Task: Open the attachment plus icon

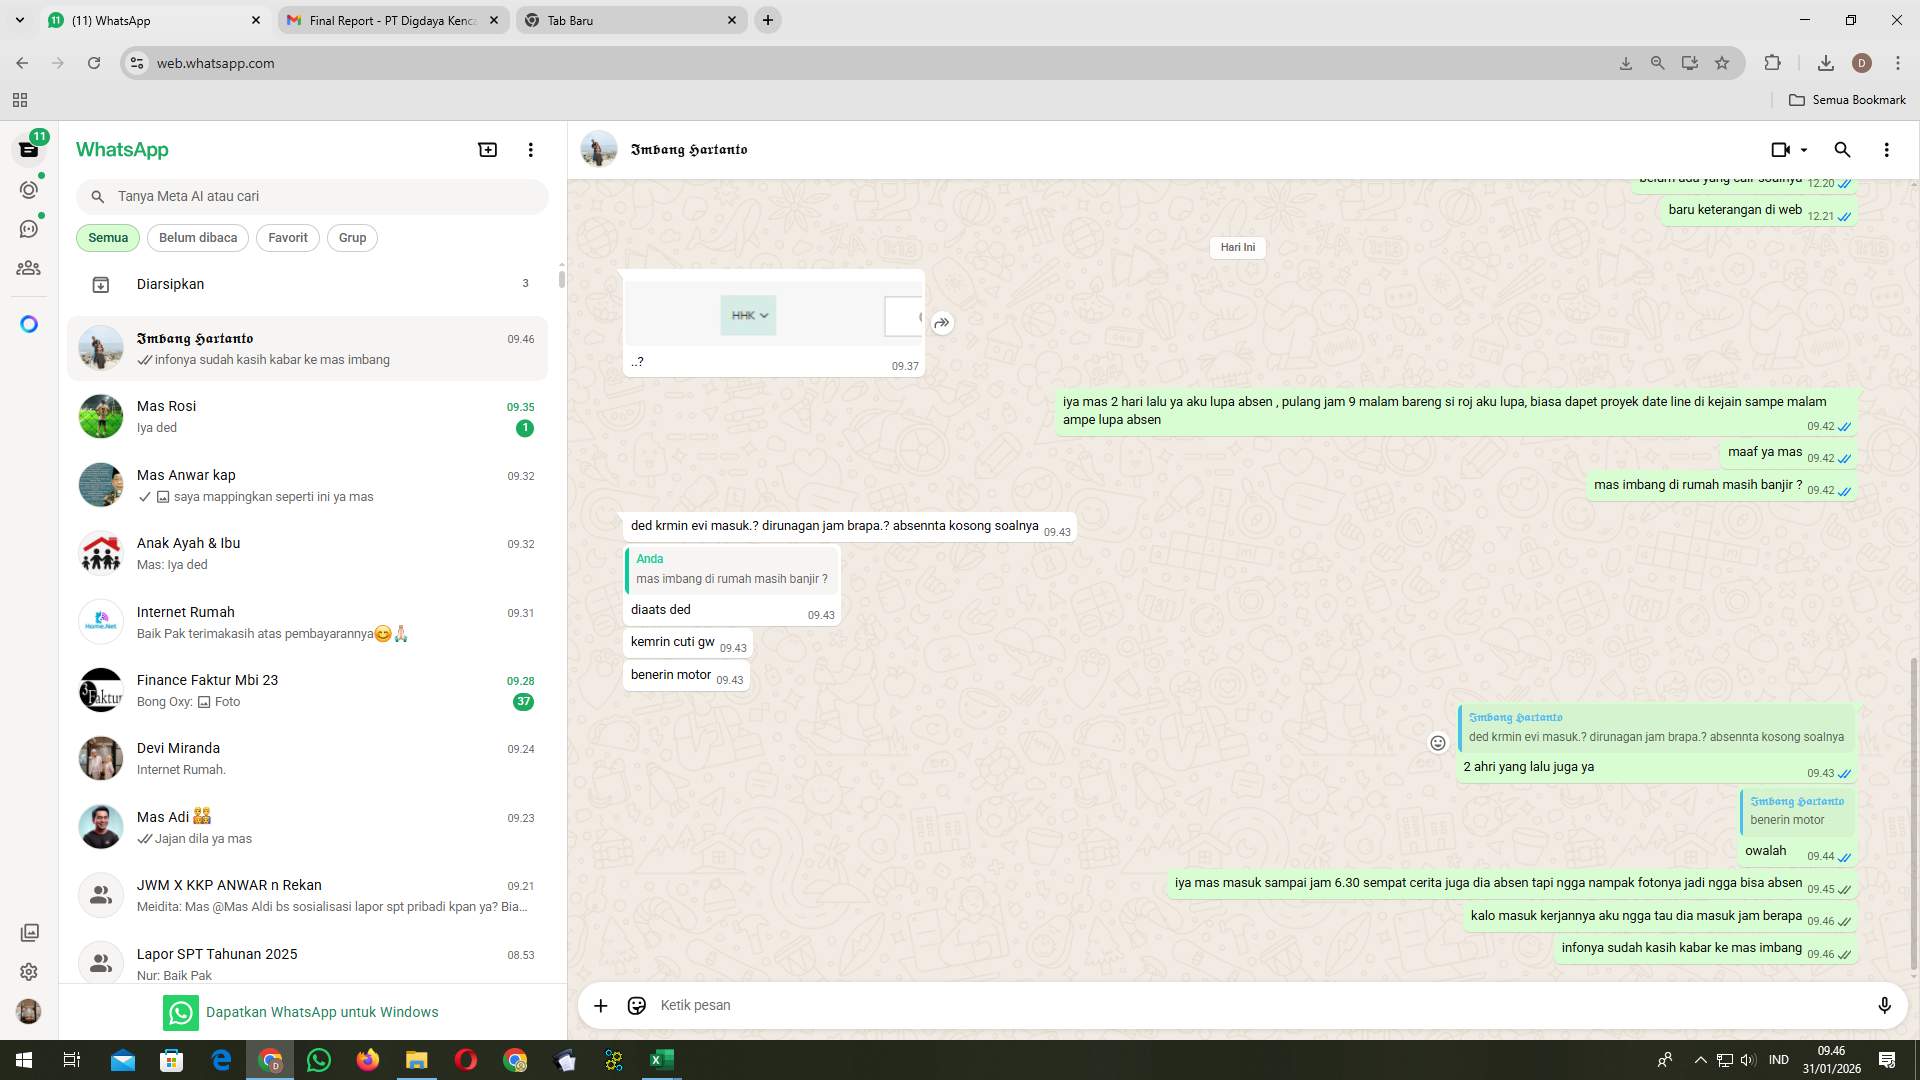Action: tap(600, 1005)
